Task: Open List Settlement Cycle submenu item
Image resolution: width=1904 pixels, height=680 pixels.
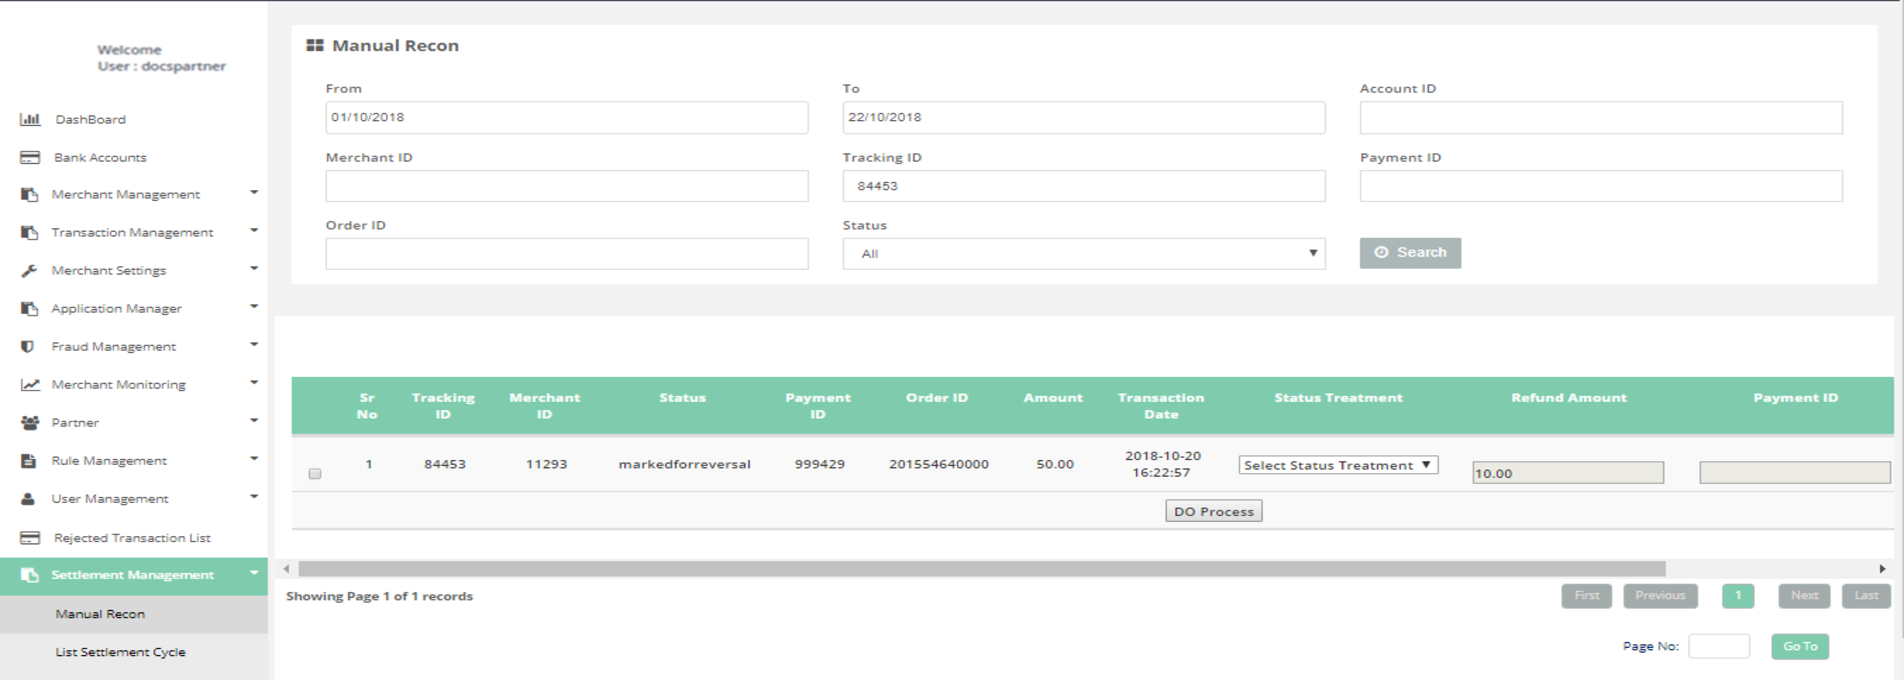Action: 120,652
